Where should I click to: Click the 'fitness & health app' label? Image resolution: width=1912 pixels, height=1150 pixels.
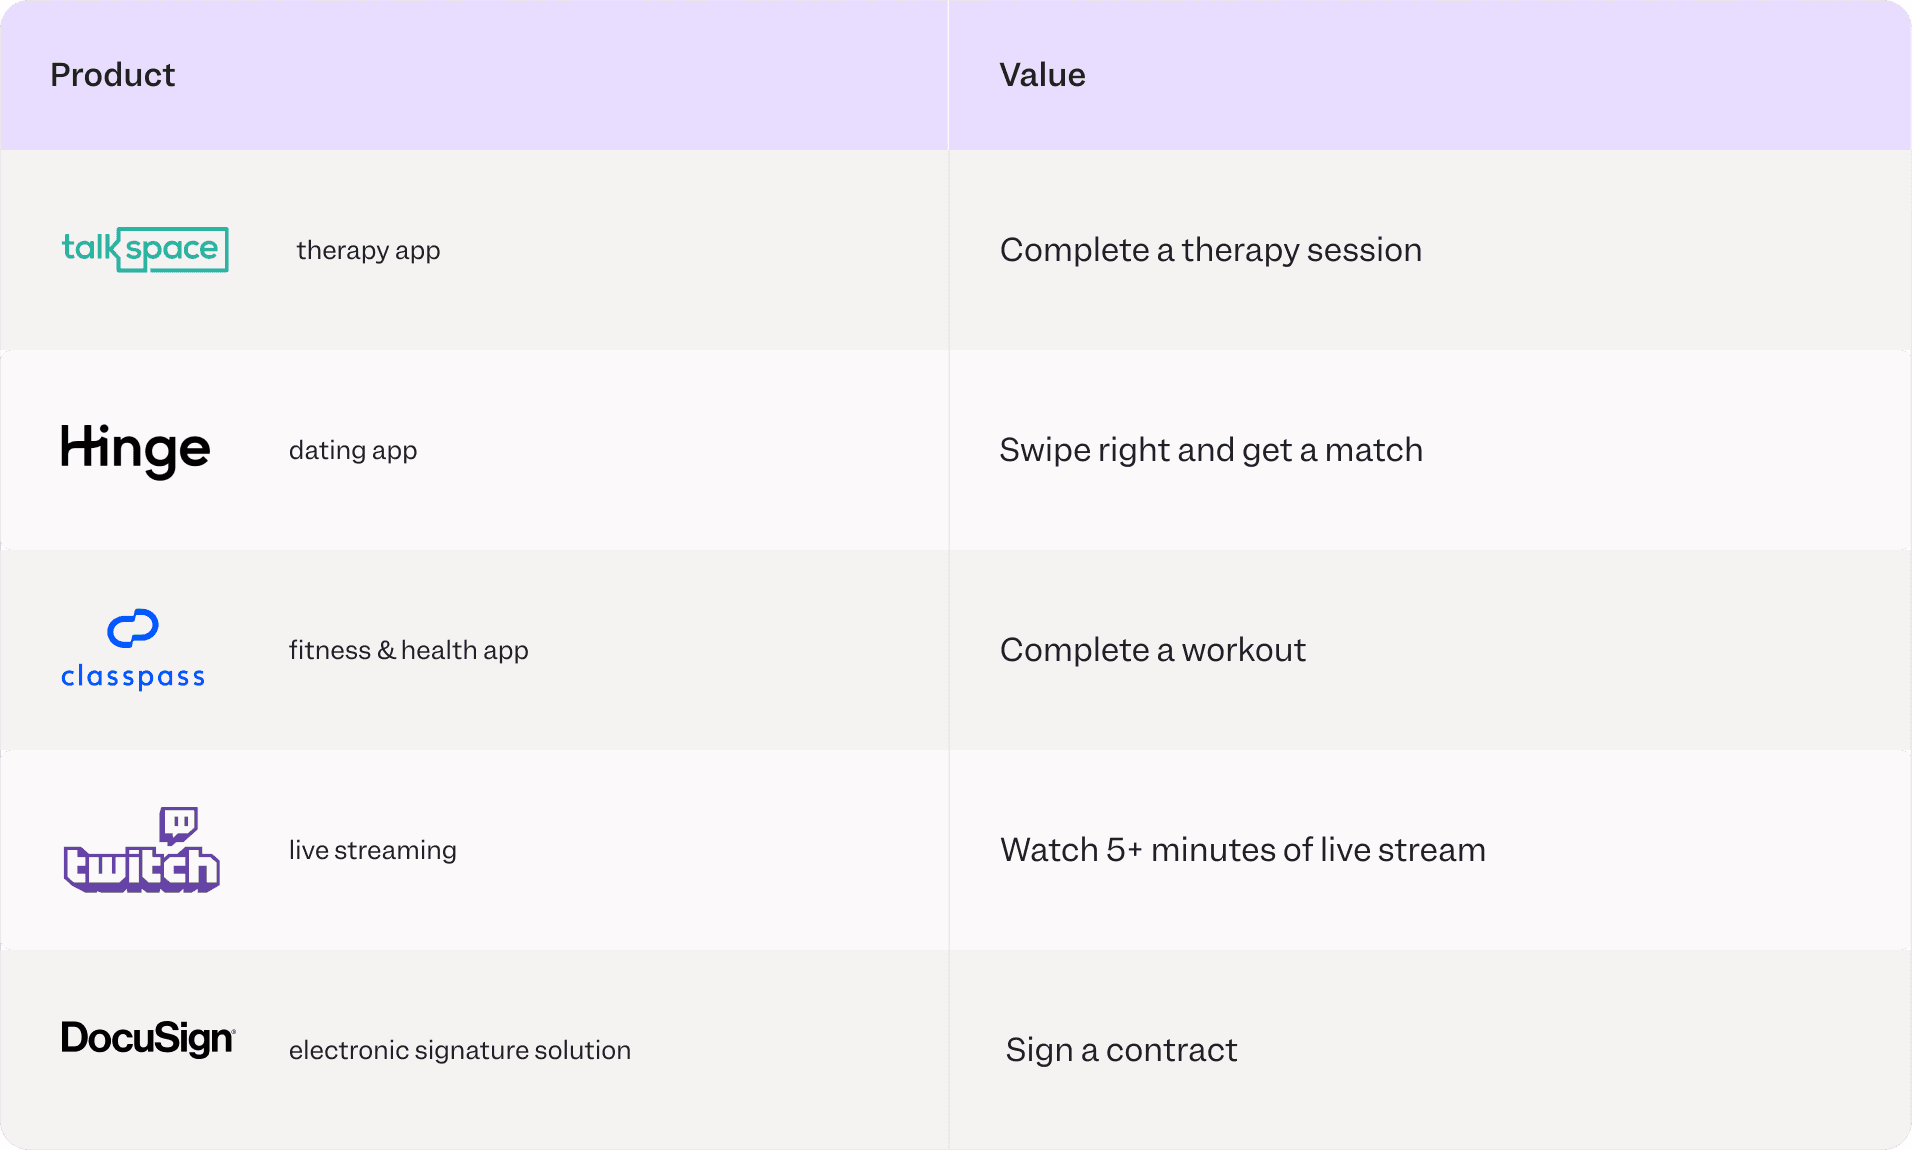pos(408,650)
